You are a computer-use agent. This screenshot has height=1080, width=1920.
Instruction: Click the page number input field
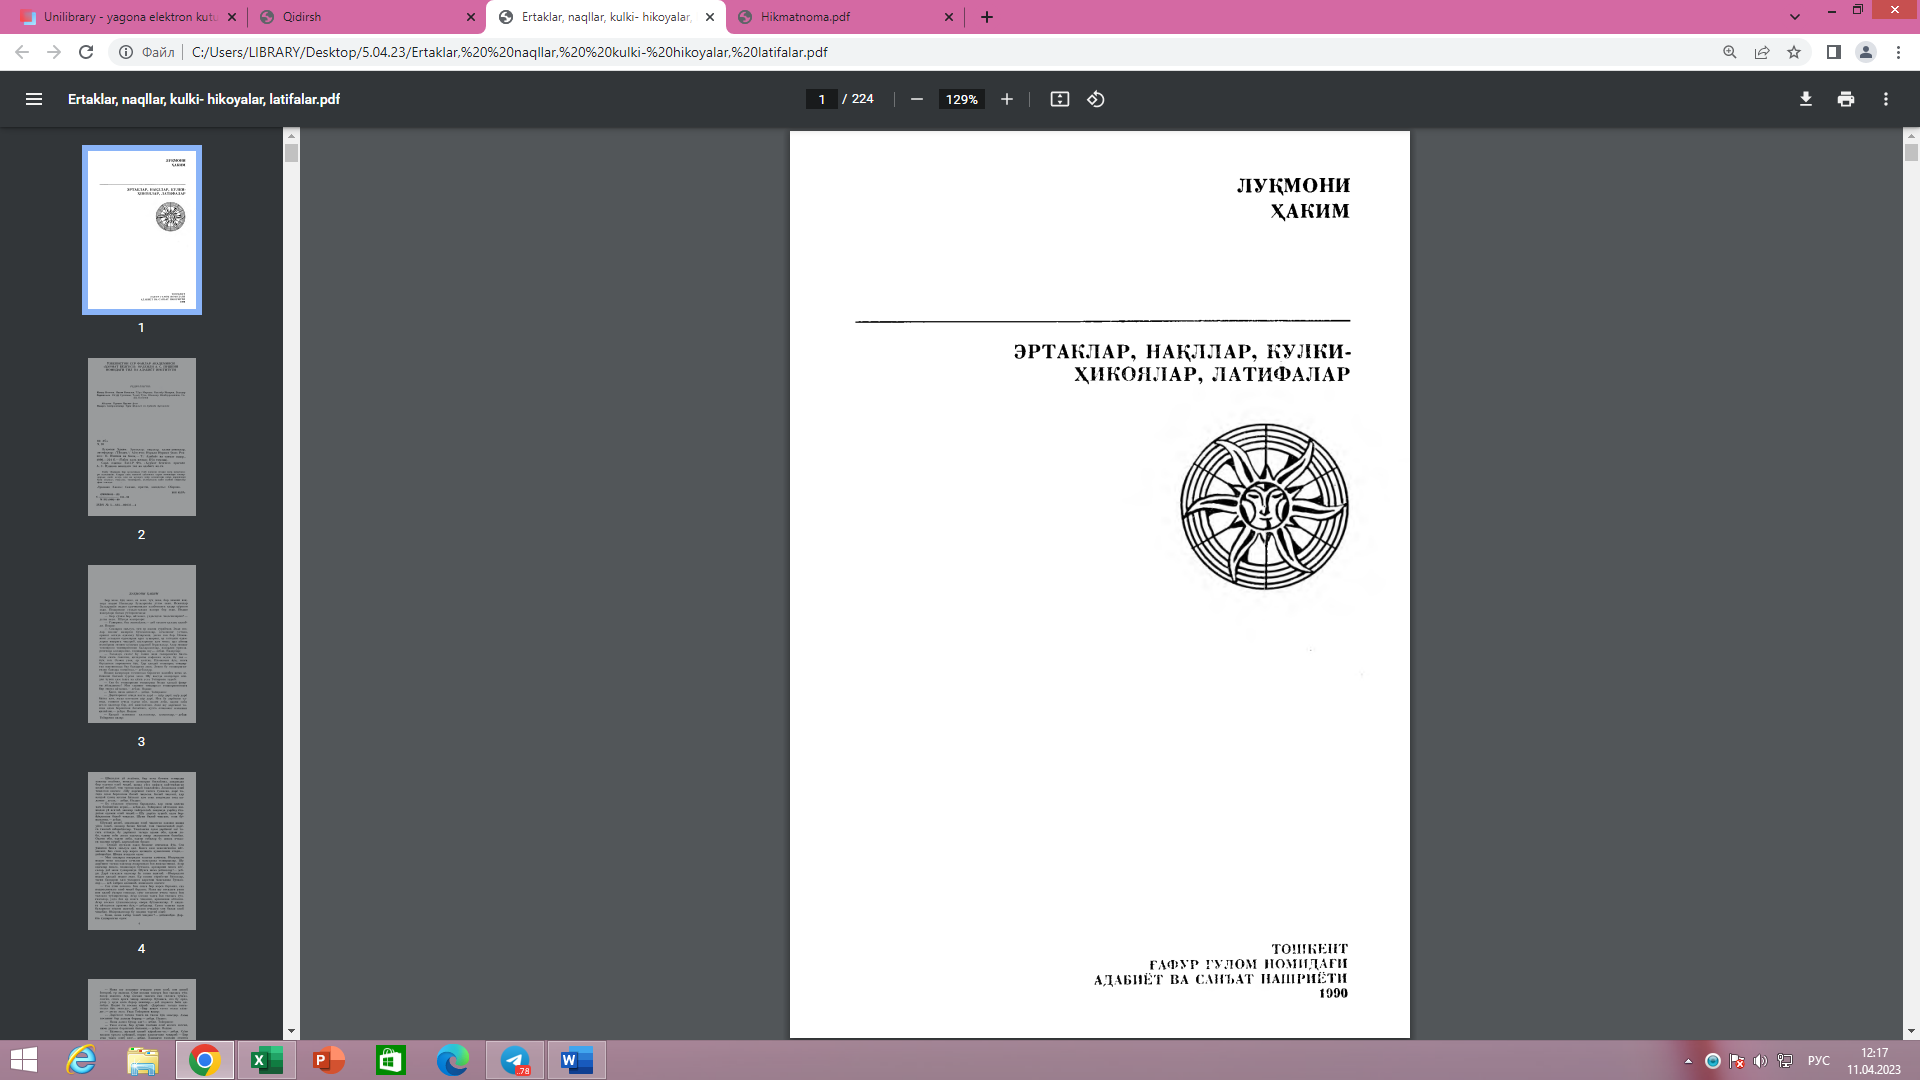click(821, 99)
